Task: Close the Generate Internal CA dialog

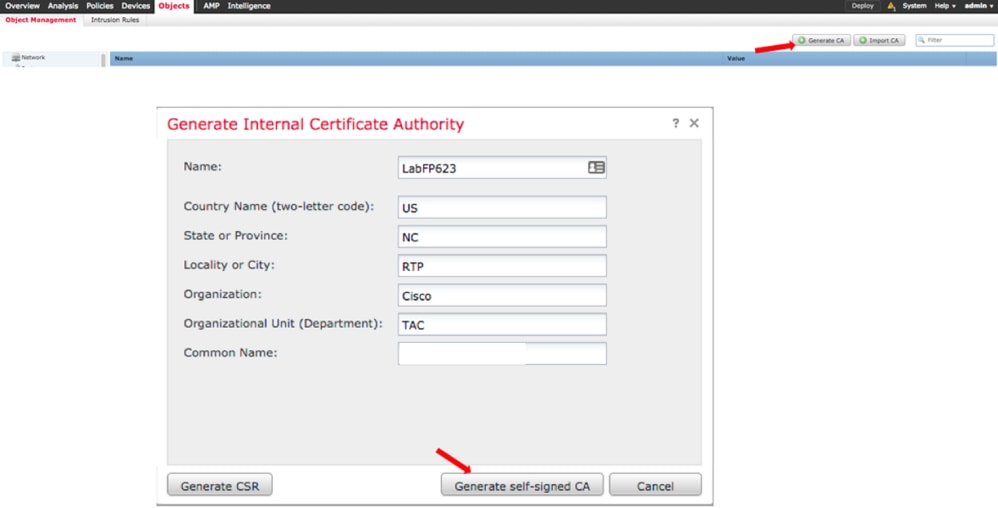Action: (x=694, y=123)
